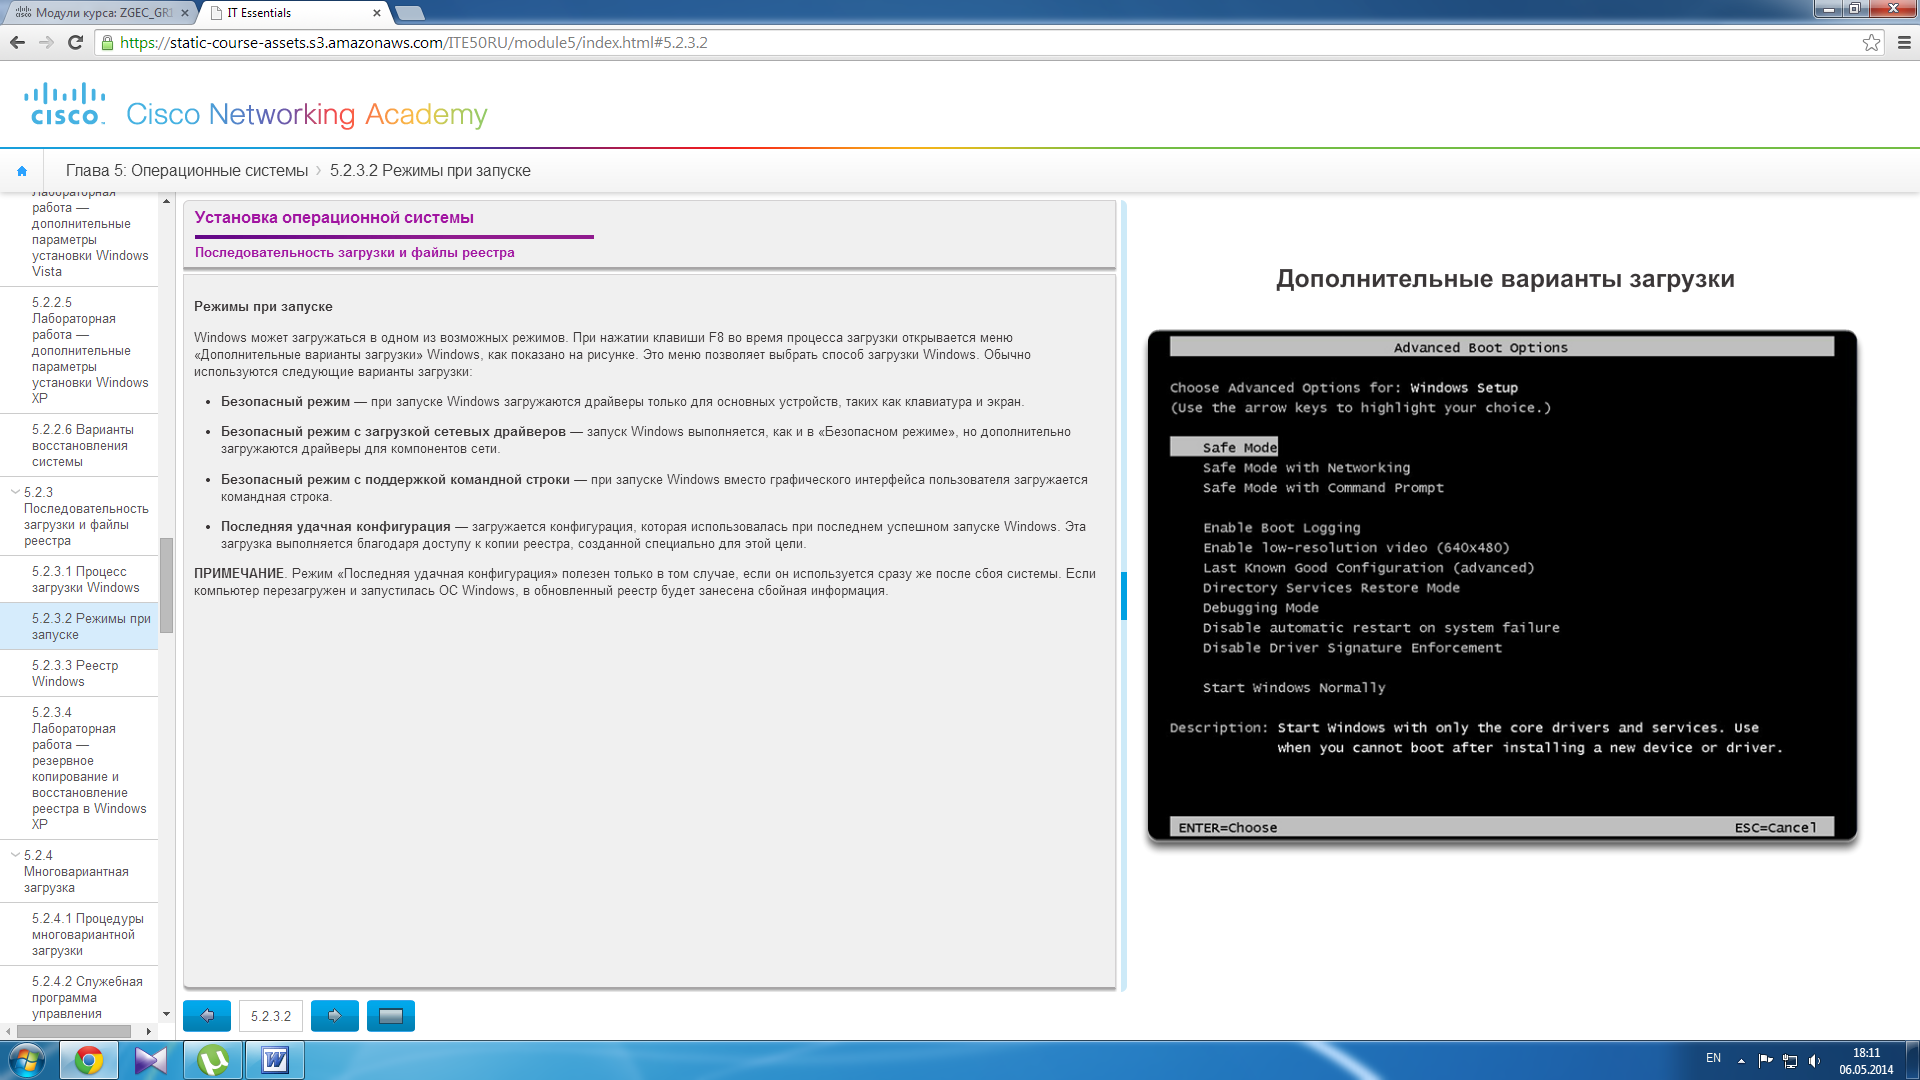Open the Windows Start button

(x=27, y=1060)
